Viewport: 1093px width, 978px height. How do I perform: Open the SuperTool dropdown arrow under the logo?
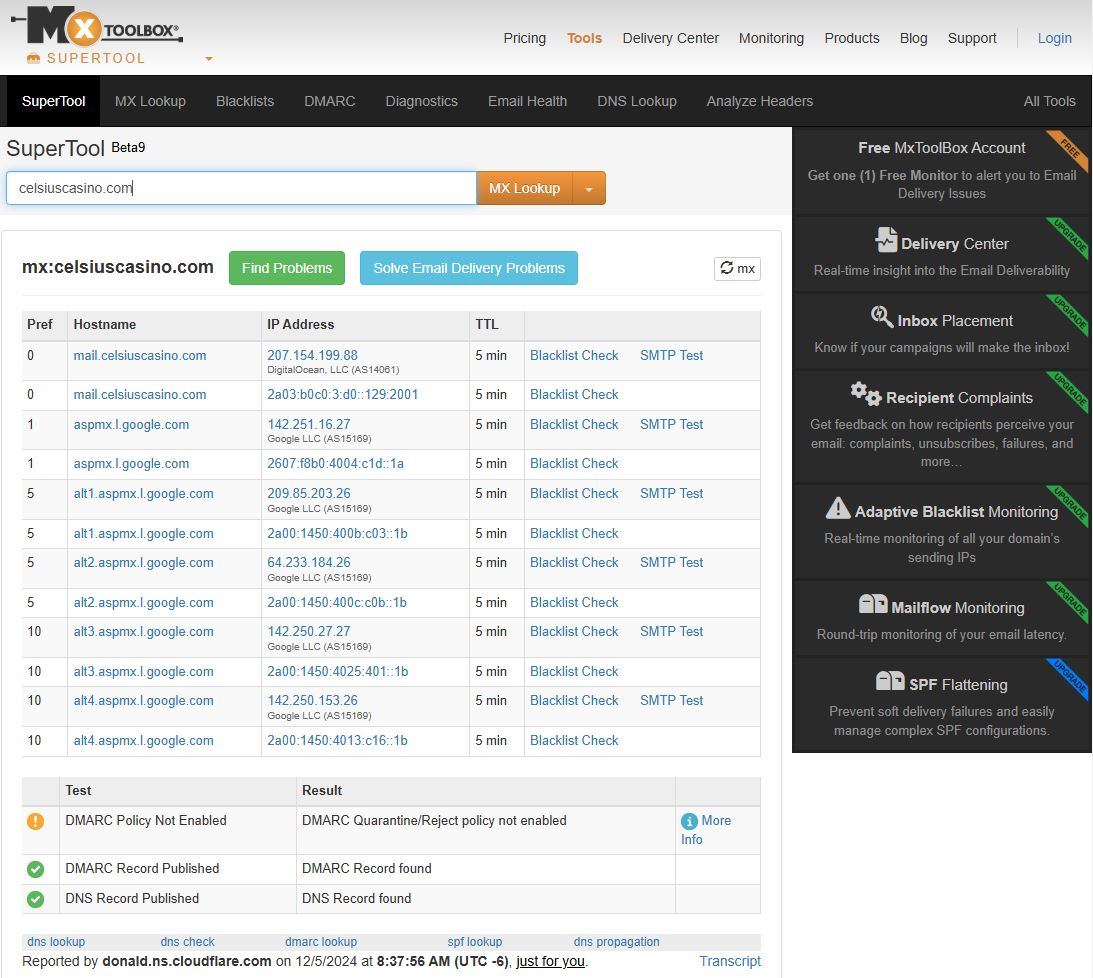pos(208,59)
